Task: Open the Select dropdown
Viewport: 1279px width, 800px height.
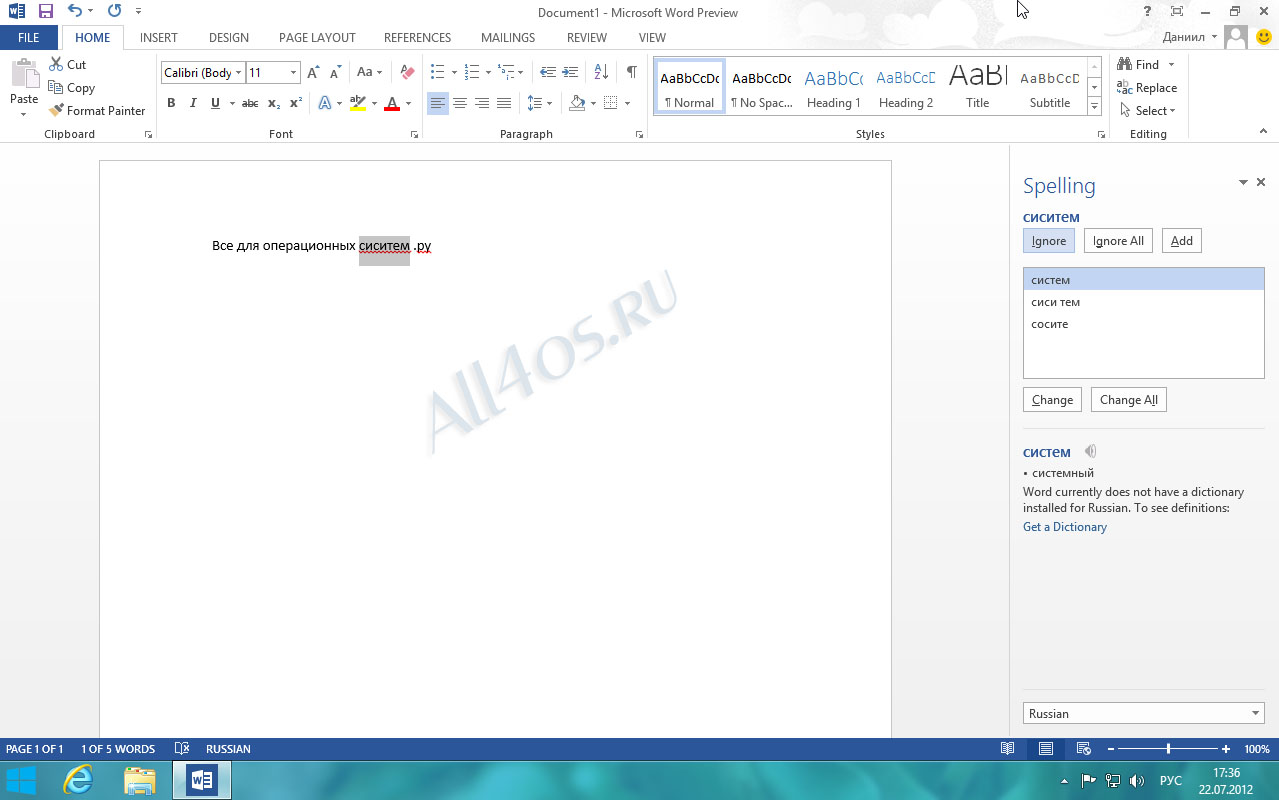Action: (x=1148, y=110)
